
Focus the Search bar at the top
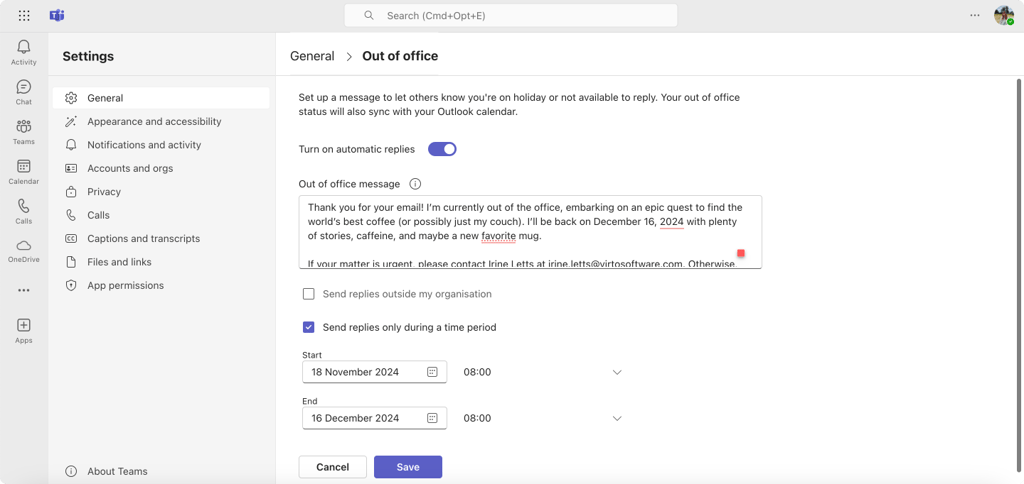[511, 16]
